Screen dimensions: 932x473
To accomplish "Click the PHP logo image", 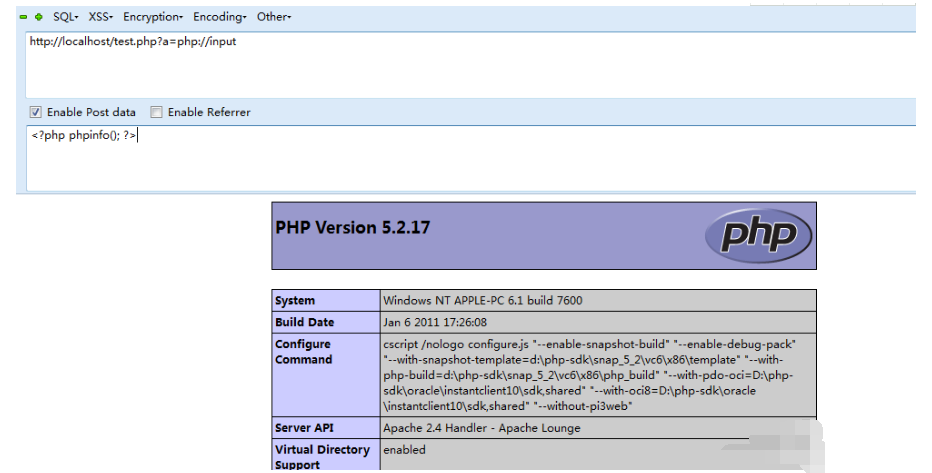I will [x=760, y=236].
